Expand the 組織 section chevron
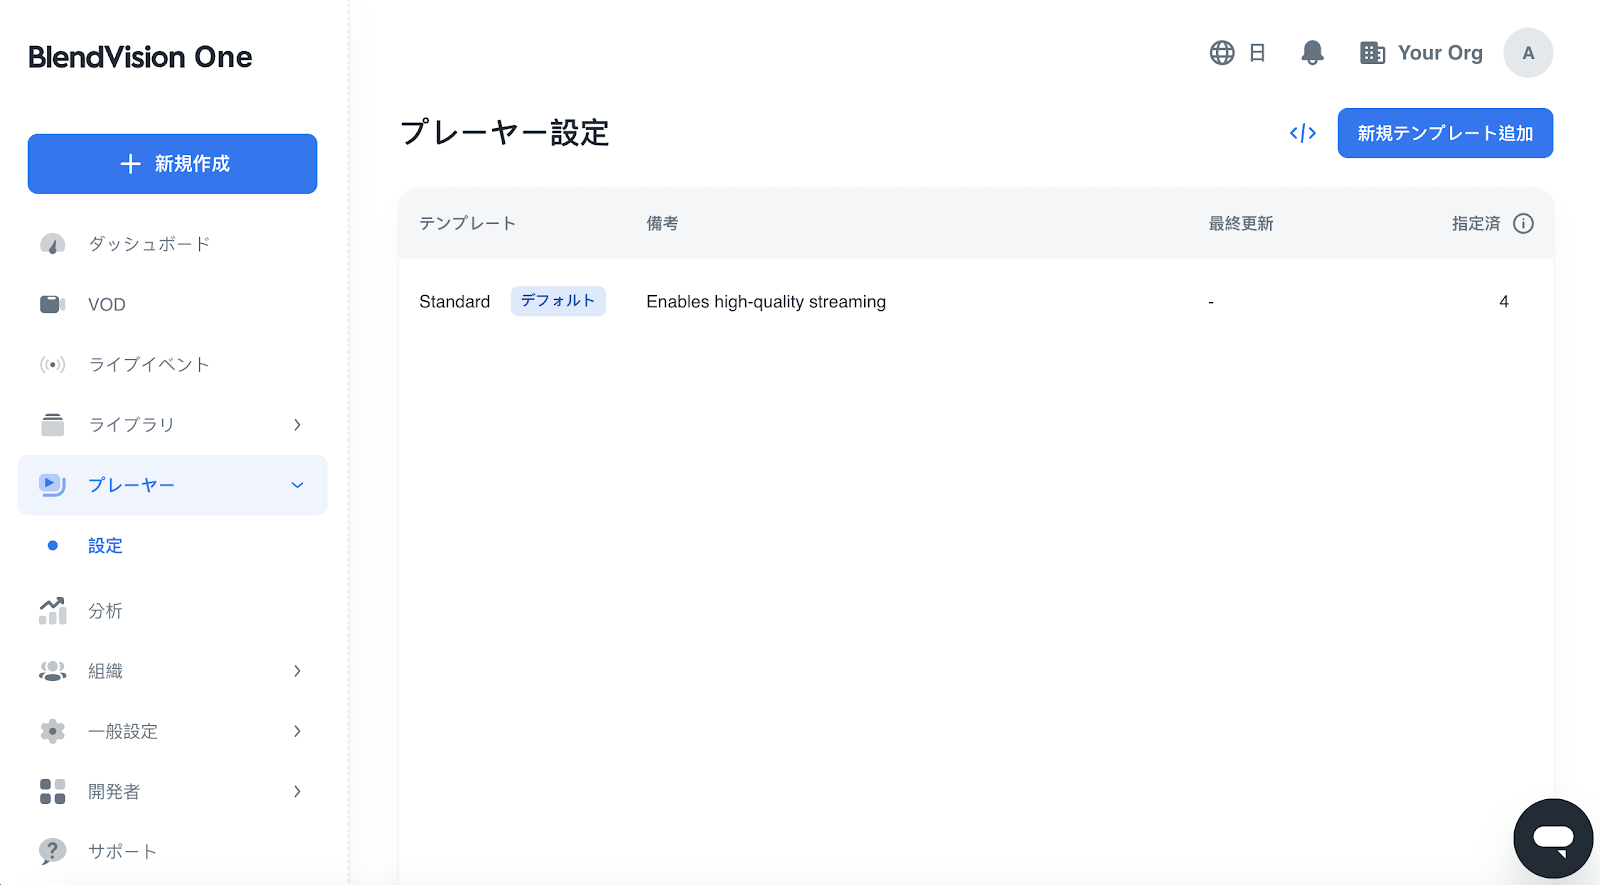The height and width of the screenshot is (885, 1600). (297, 671)
